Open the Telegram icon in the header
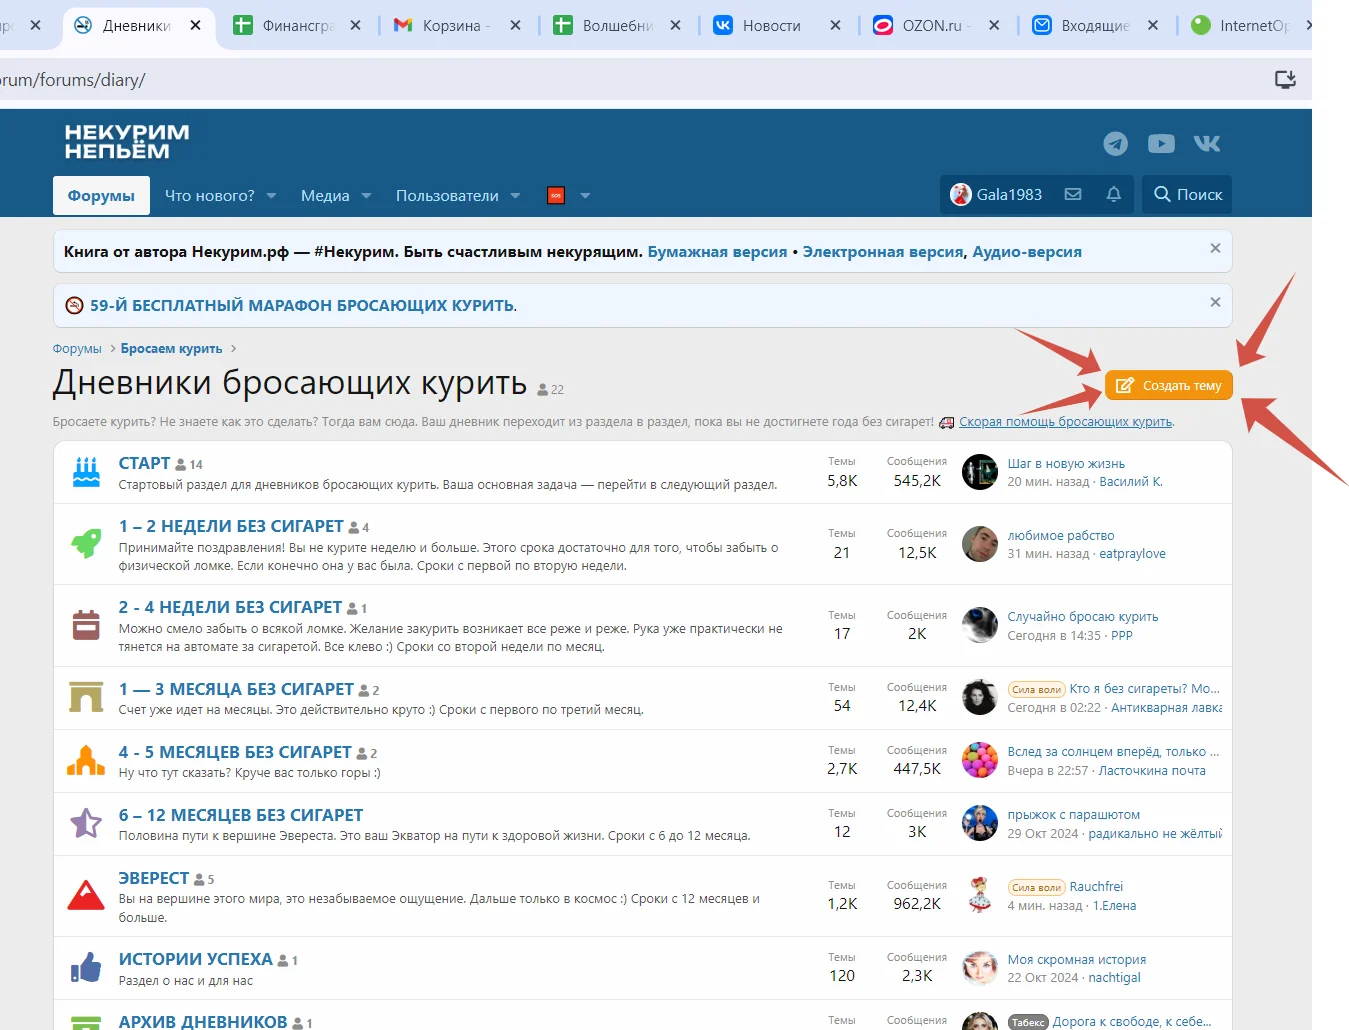 1115,144
